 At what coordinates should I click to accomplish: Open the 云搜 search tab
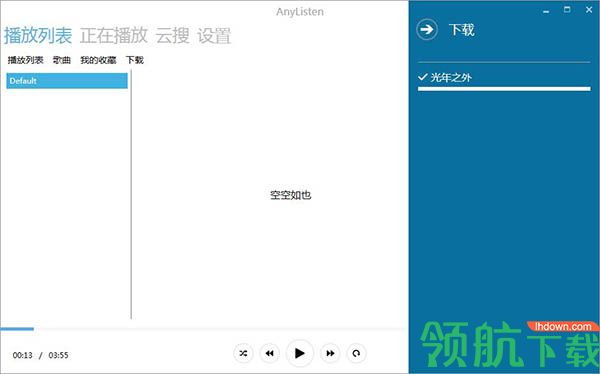[x=173, y=36]
